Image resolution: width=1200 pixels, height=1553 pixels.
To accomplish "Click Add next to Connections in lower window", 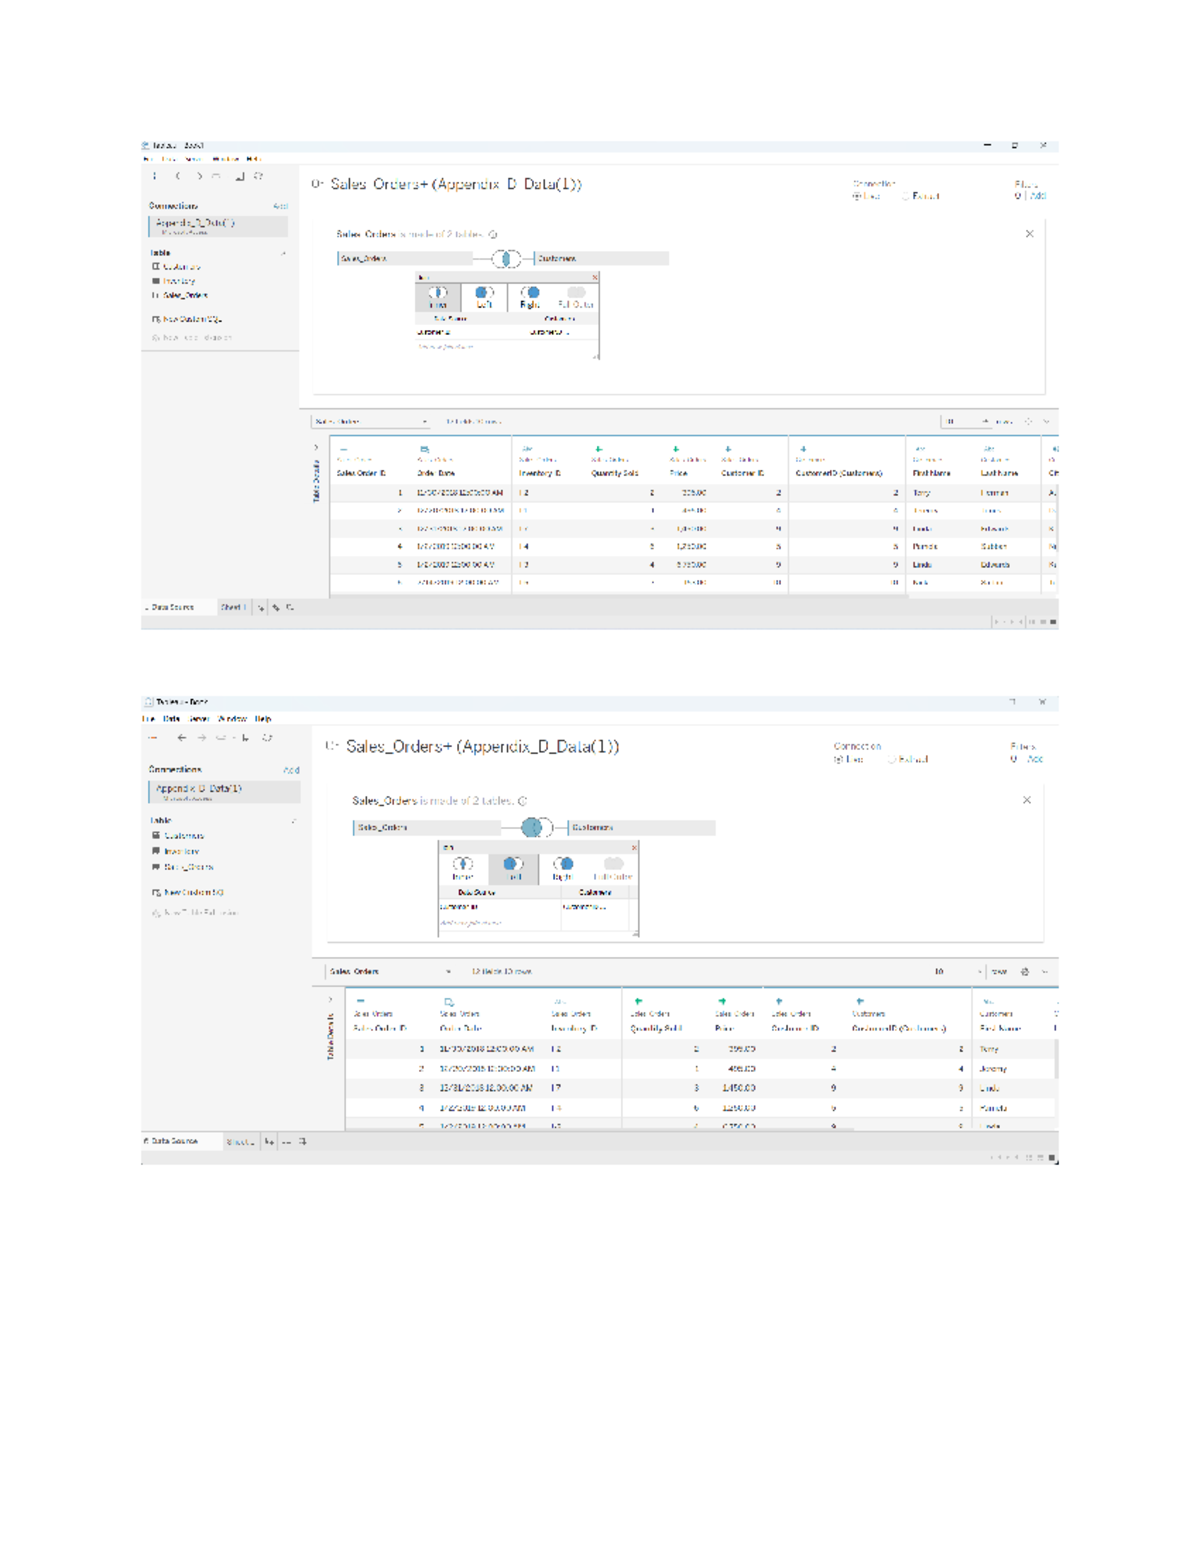I will (291, 770).
